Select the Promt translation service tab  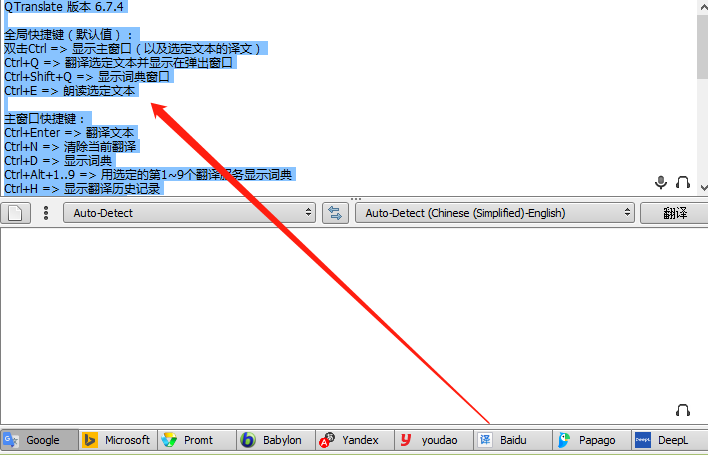197,440
